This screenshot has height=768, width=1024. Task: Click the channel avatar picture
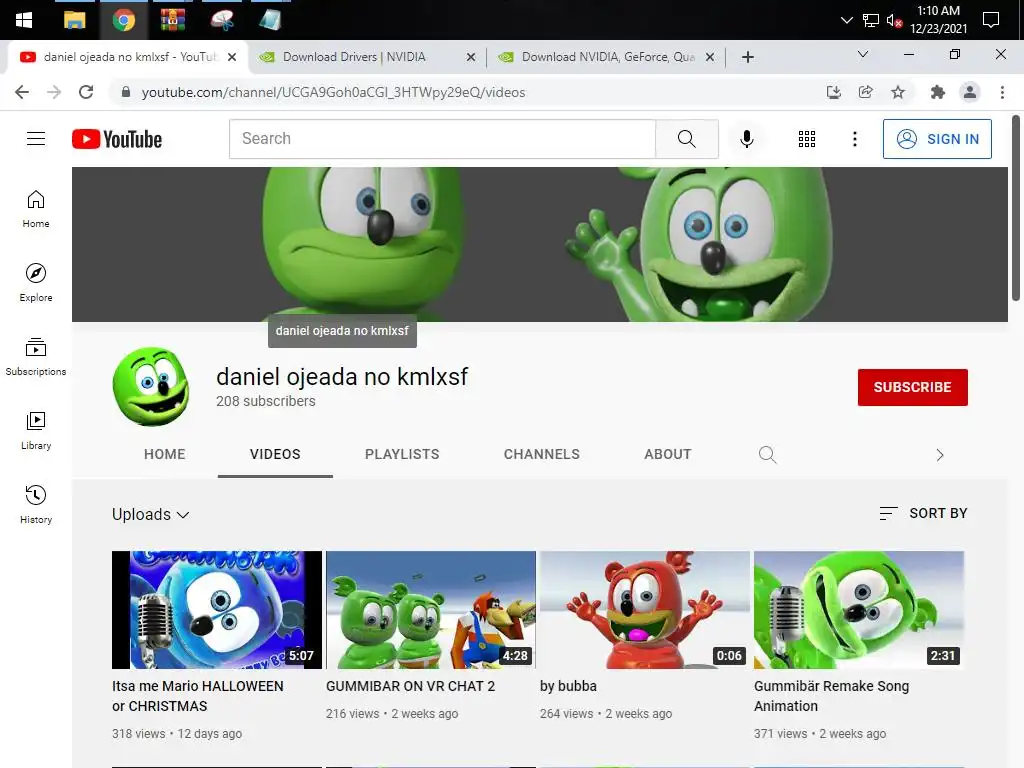(x=151, y=387)
